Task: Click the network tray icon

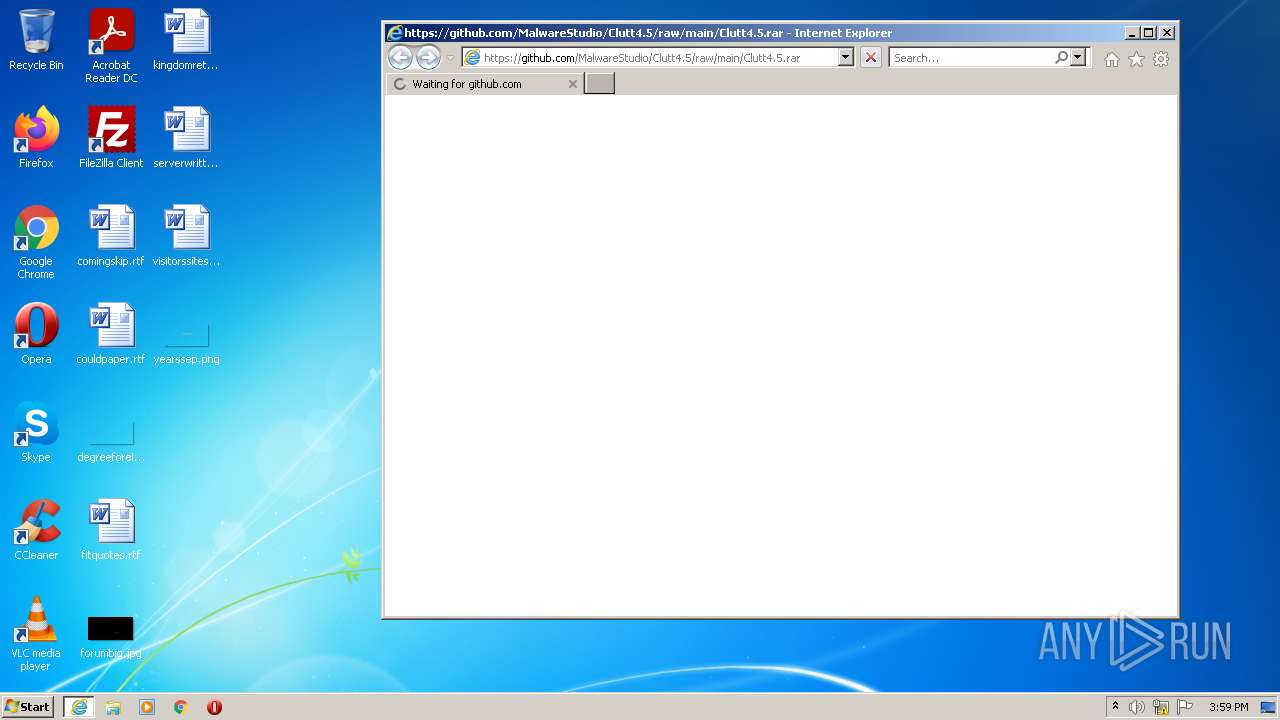Action: (1161, 707)
